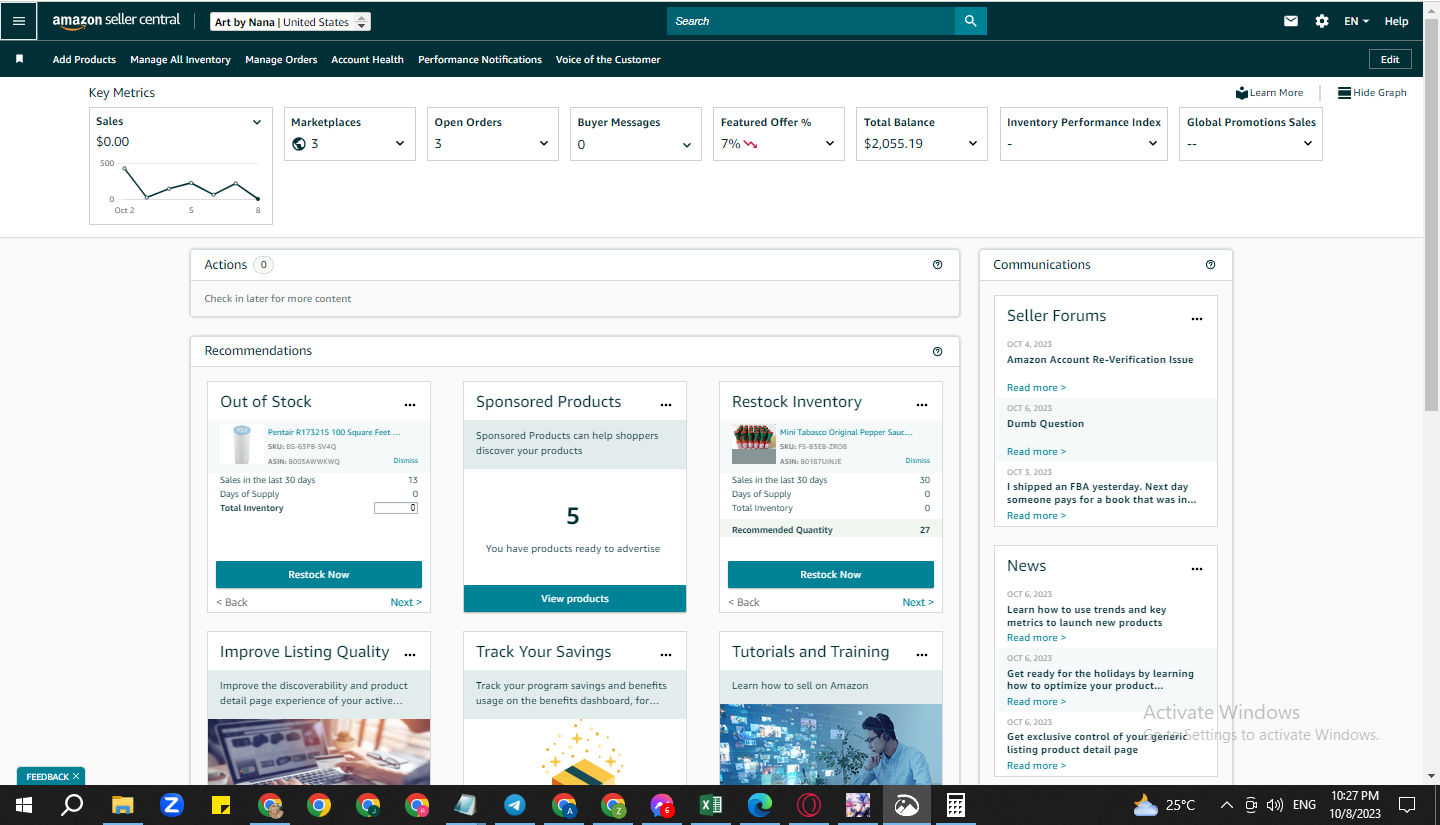1440x825 pixels.
Task: Open the Windows Start menu
Action: pyautogui.click(x=23, y=805)
